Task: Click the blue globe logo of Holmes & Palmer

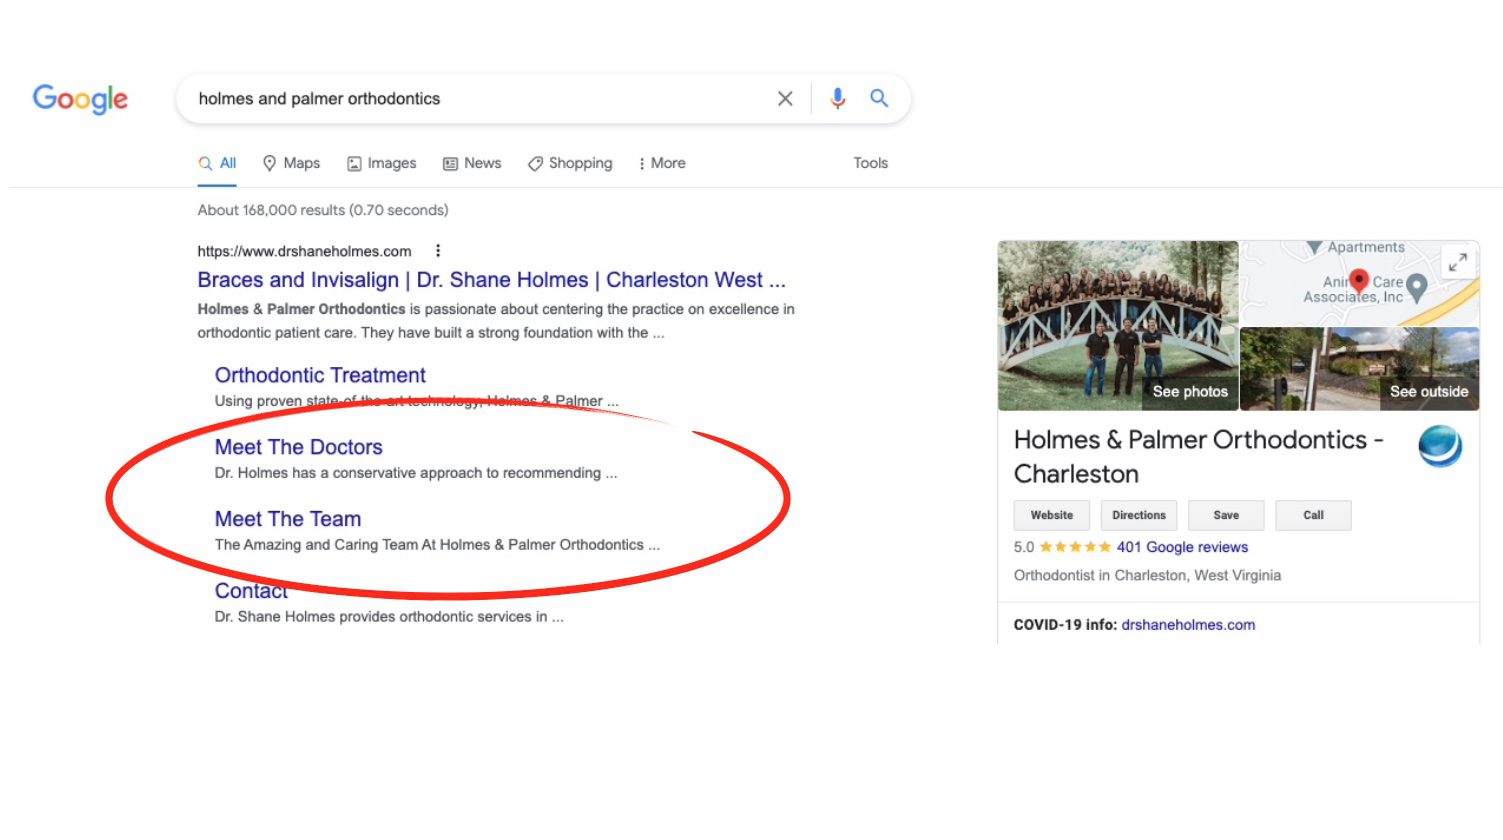Action: pos(1440,446)
